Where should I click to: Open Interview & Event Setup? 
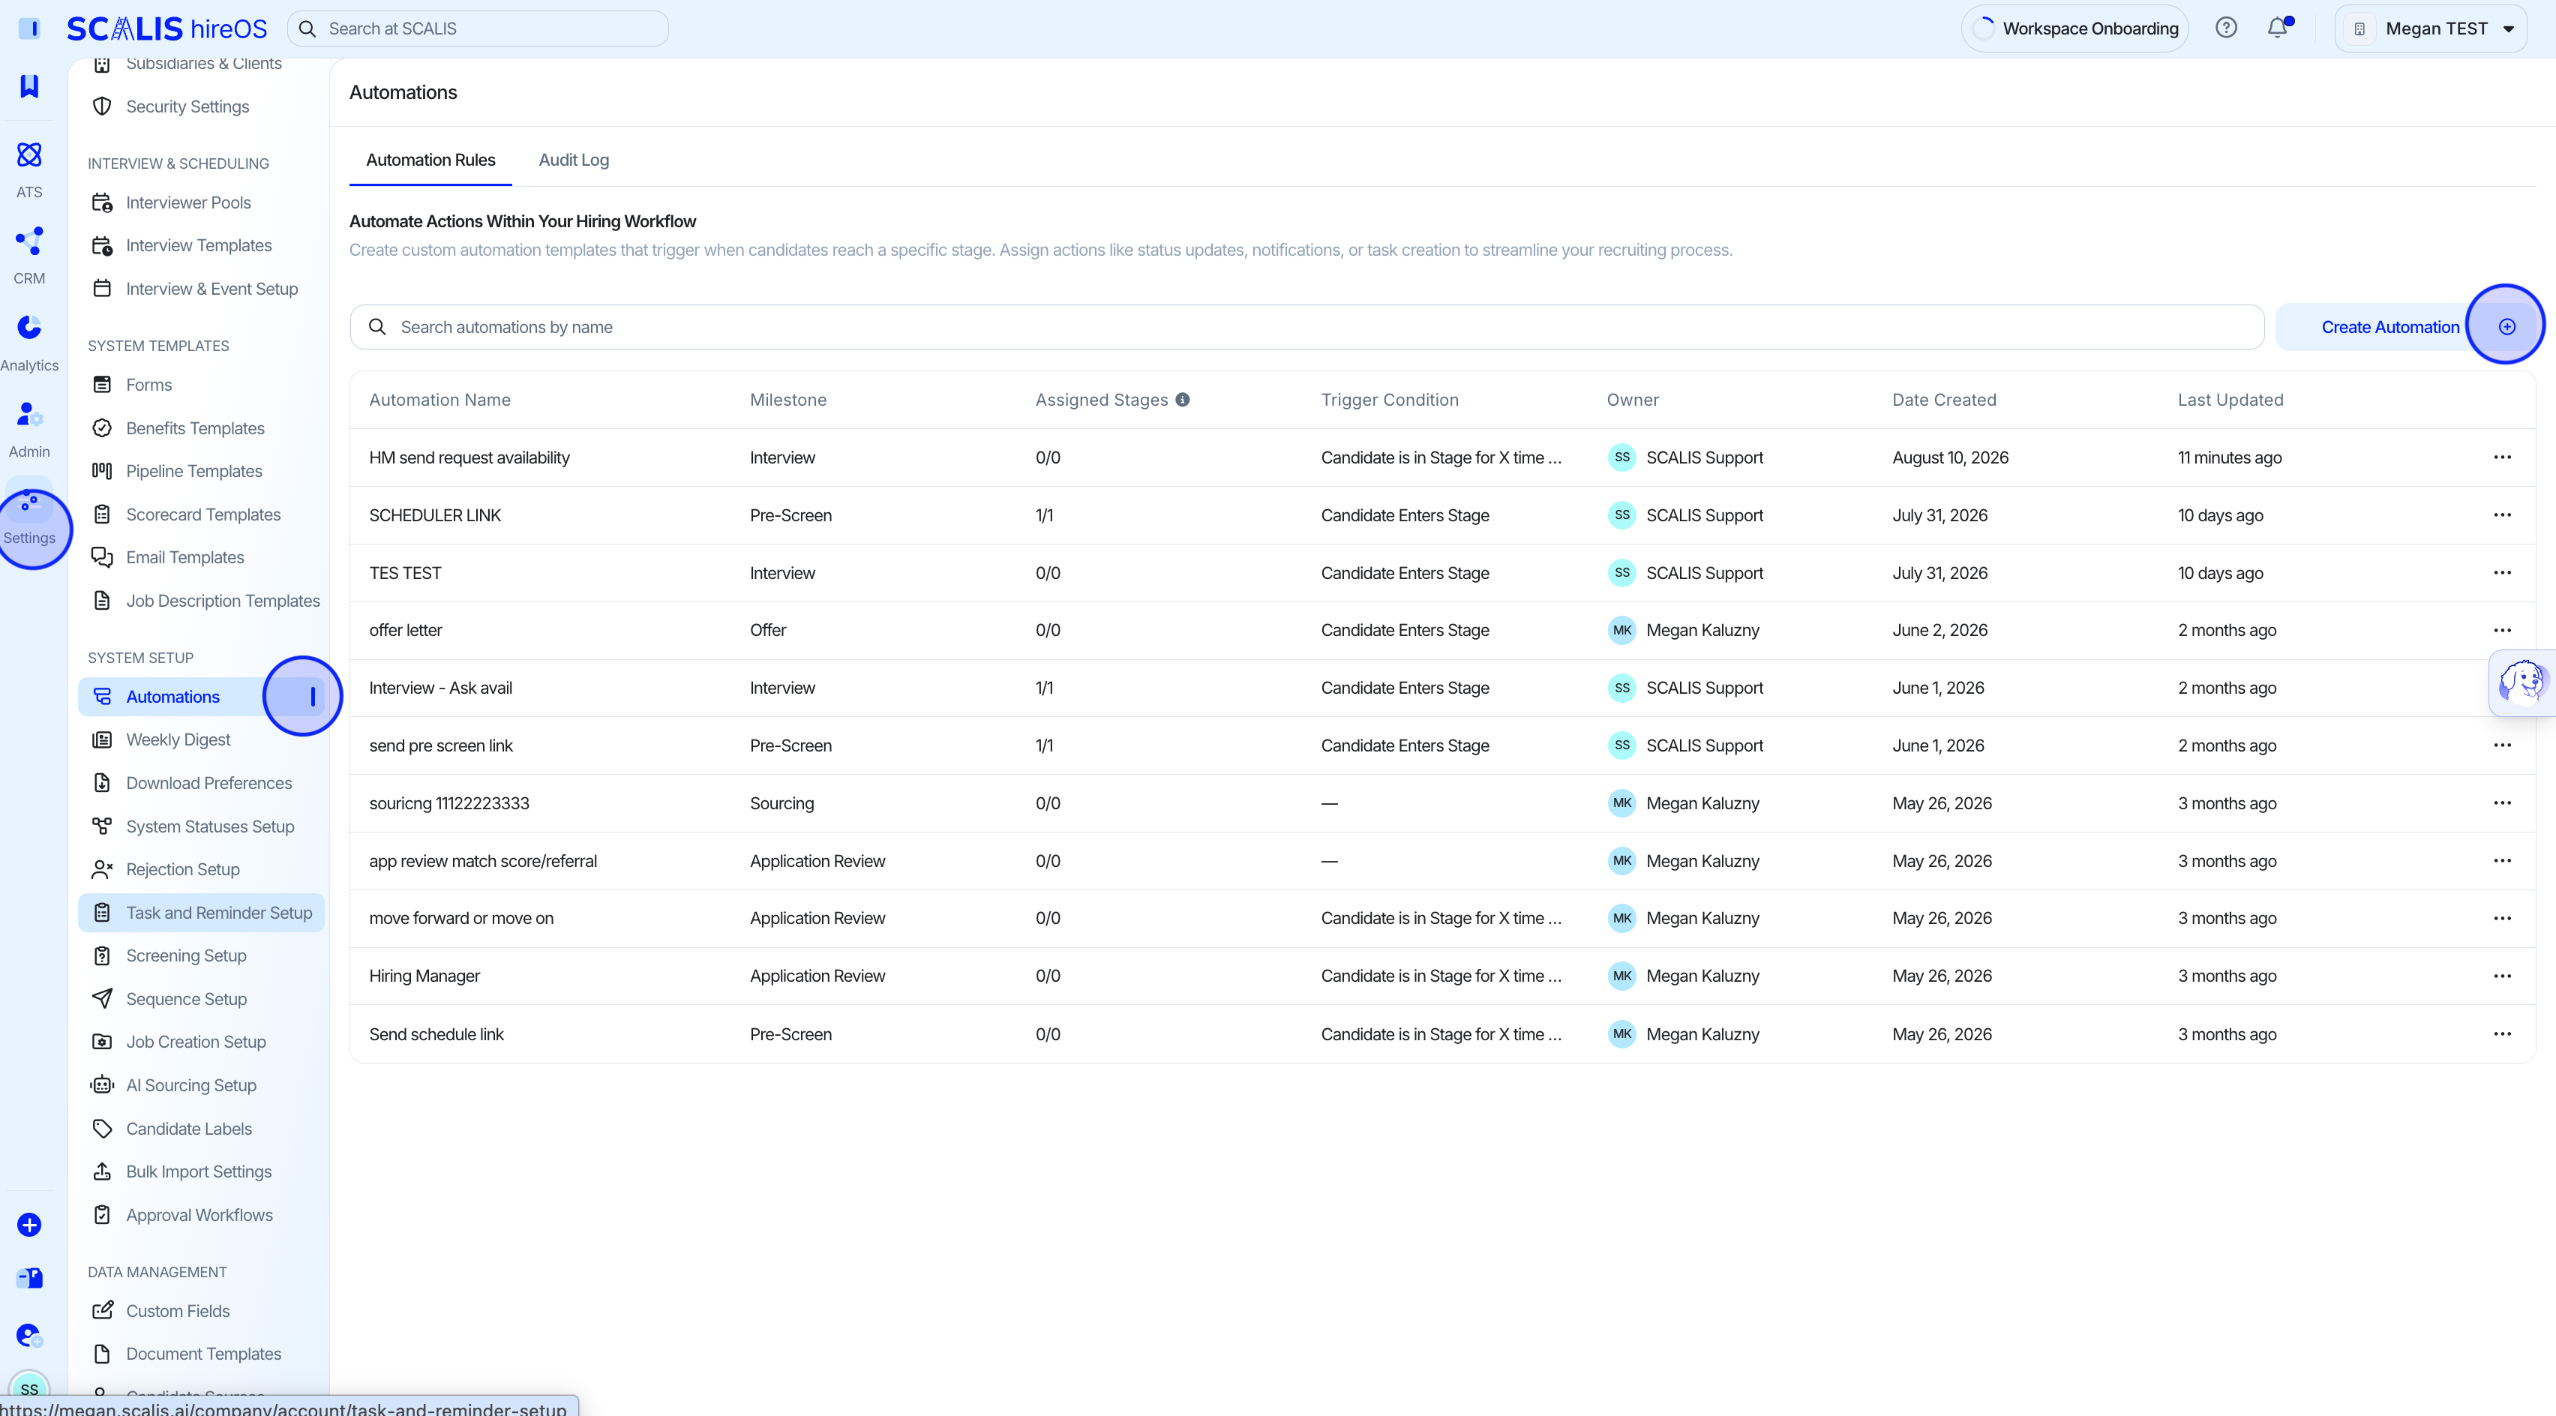tap(212, 289)
